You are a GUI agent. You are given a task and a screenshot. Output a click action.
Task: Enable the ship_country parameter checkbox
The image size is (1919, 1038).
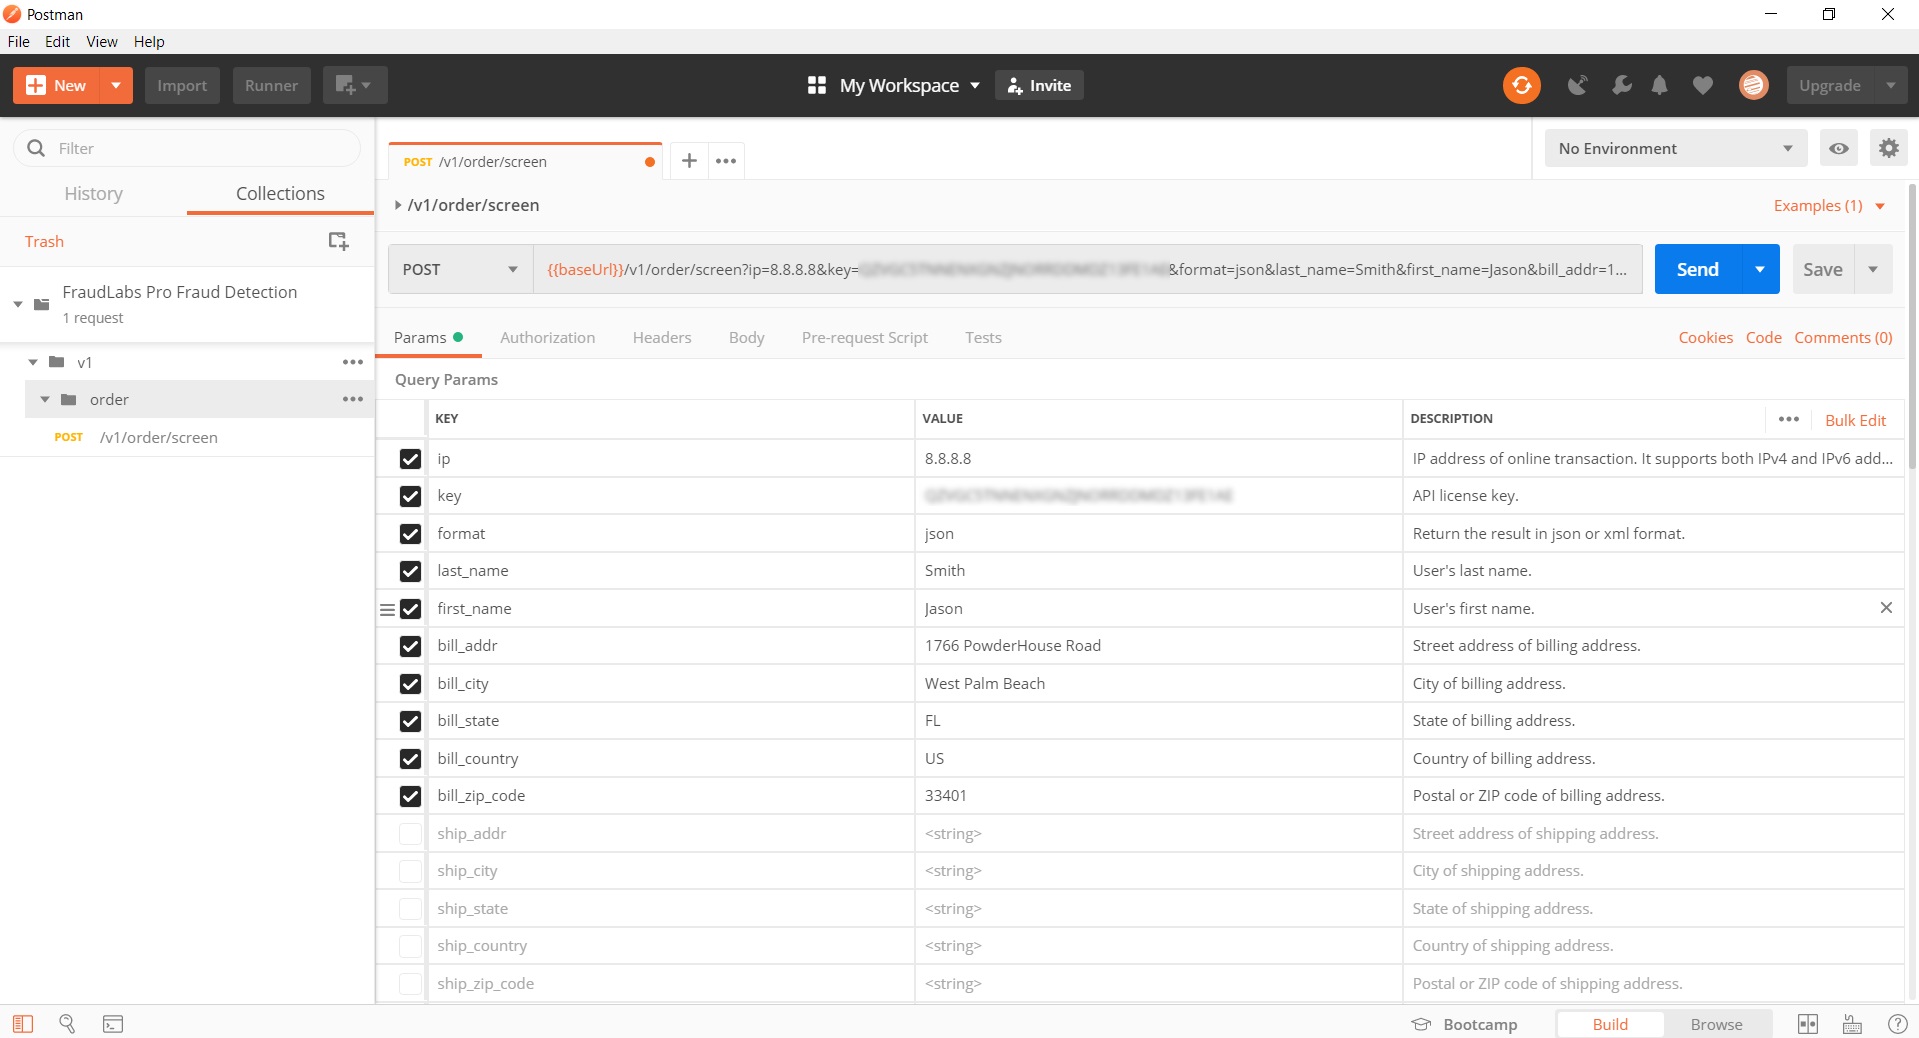click(x=410, y=946)
